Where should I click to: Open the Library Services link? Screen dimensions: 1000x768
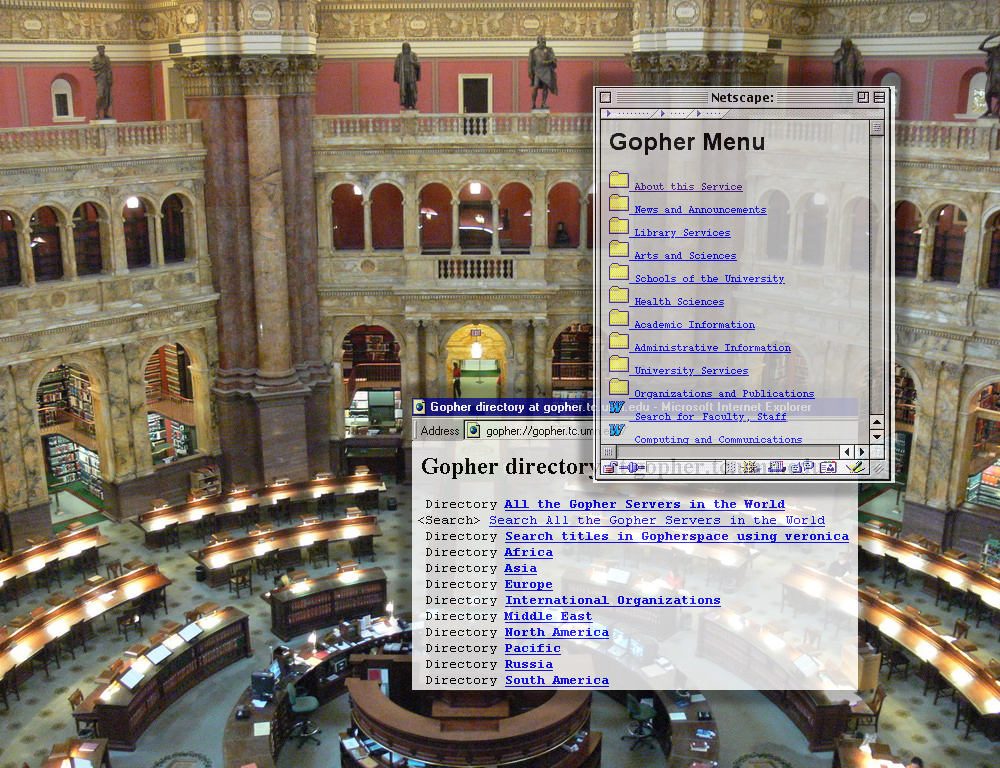pos(682,233)
